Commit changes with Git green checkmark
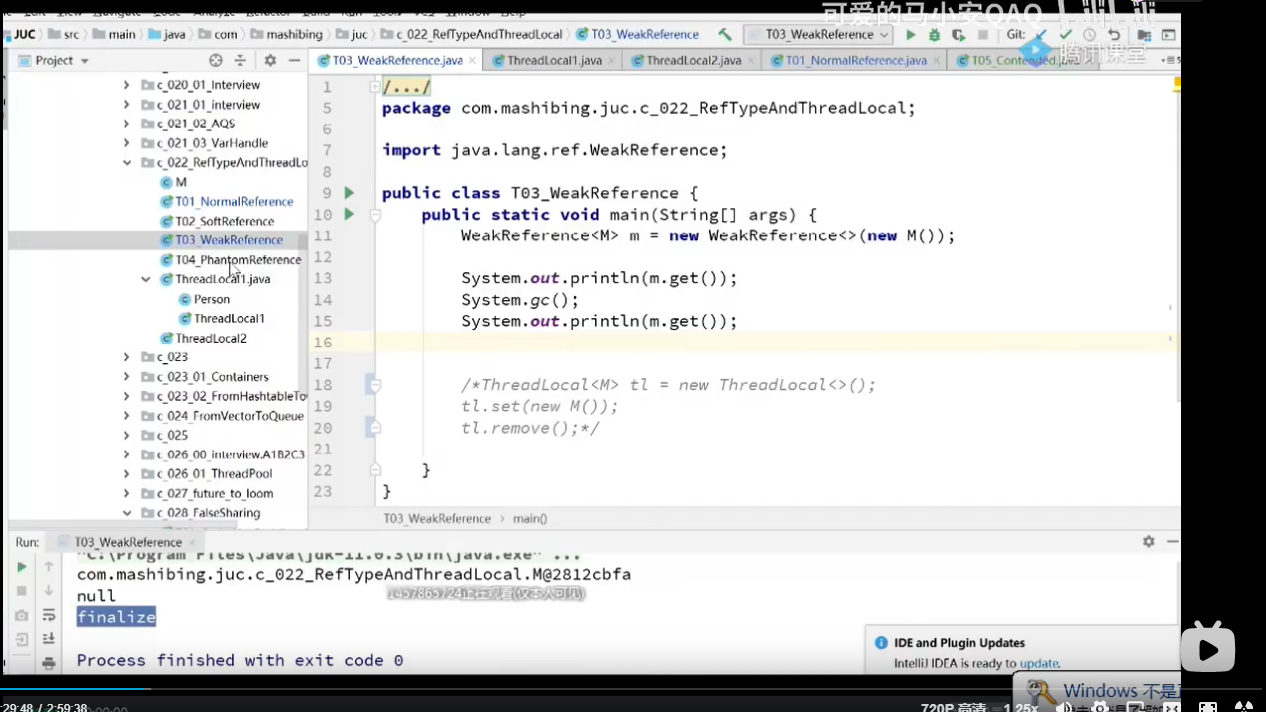 (1066, 34)
